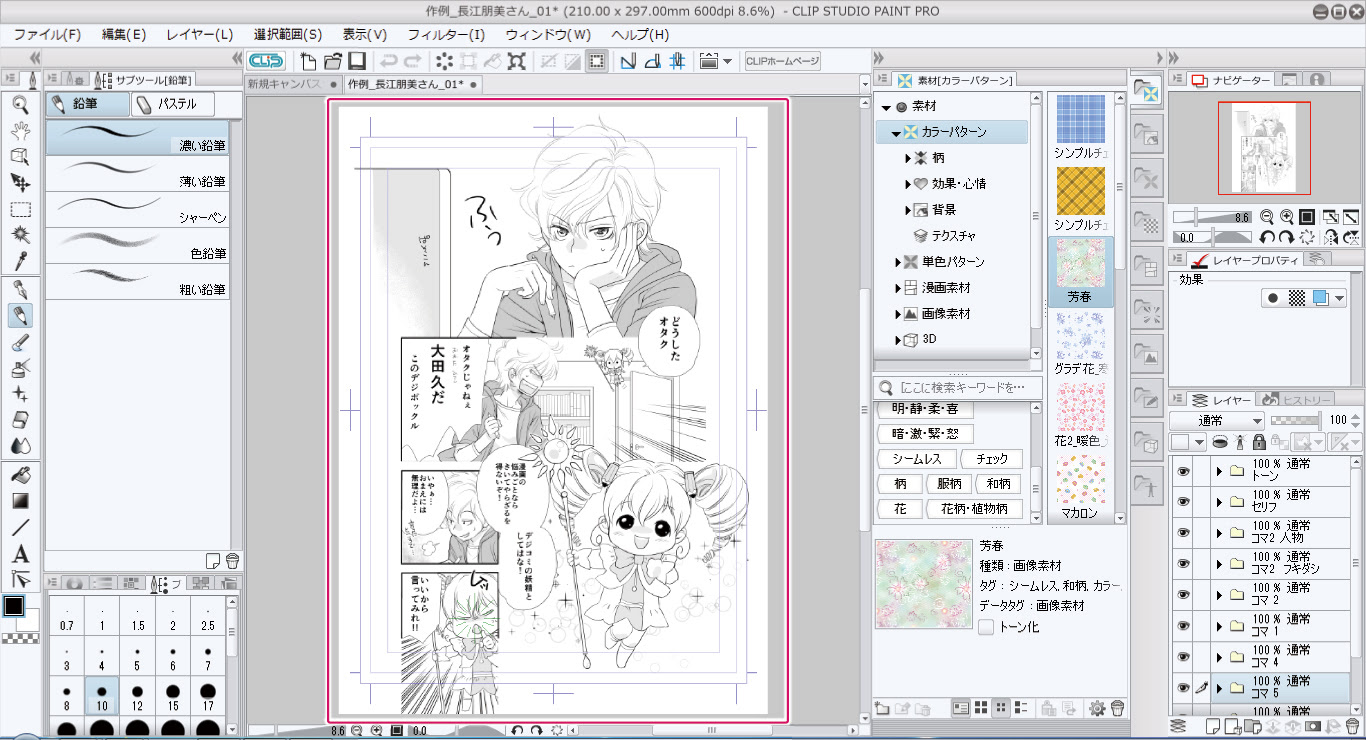The image size is (1366, 740).
Task: Hide the コマ2 フキダシ layer folder
Action: click(x=1184, y=564)
